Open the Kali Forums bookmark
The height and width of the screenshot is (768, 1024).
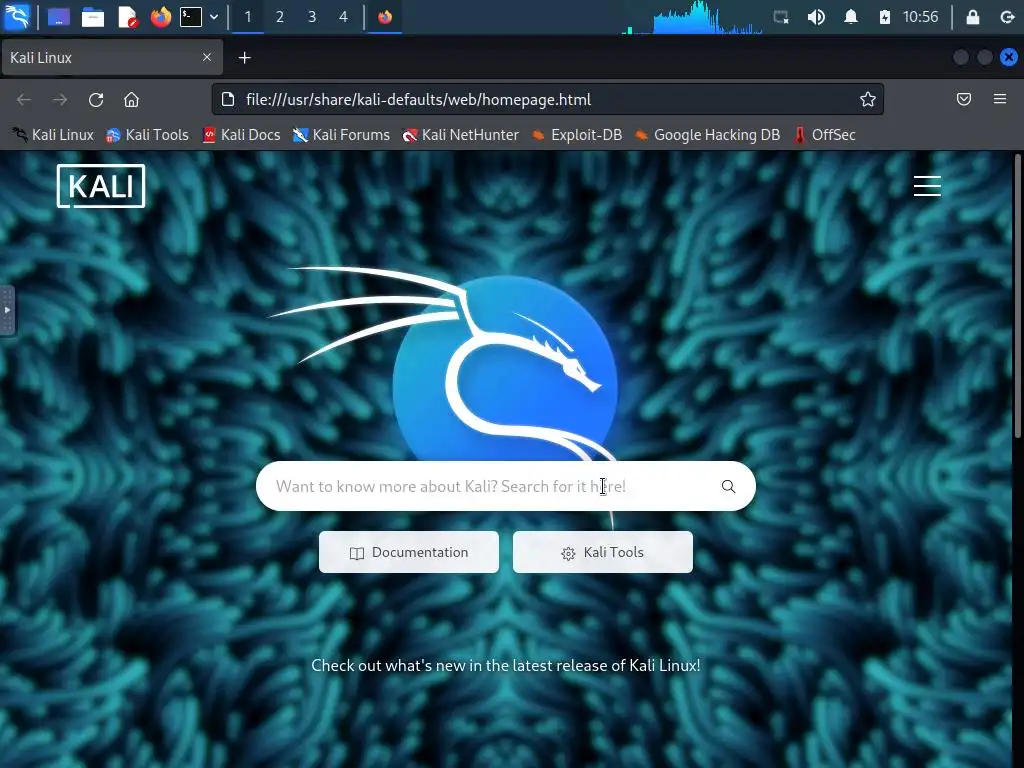pos(342,135)
